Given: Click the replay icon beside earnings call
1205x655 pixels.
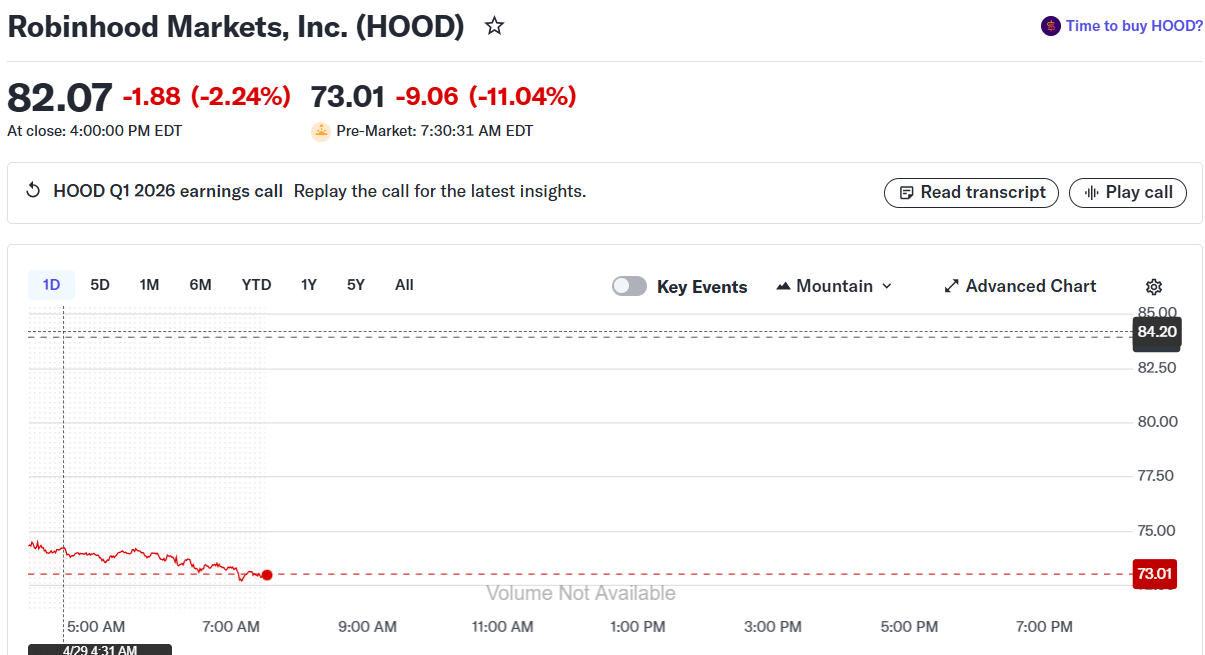Looking at the screenshot, I should click(x=33, y=191).
